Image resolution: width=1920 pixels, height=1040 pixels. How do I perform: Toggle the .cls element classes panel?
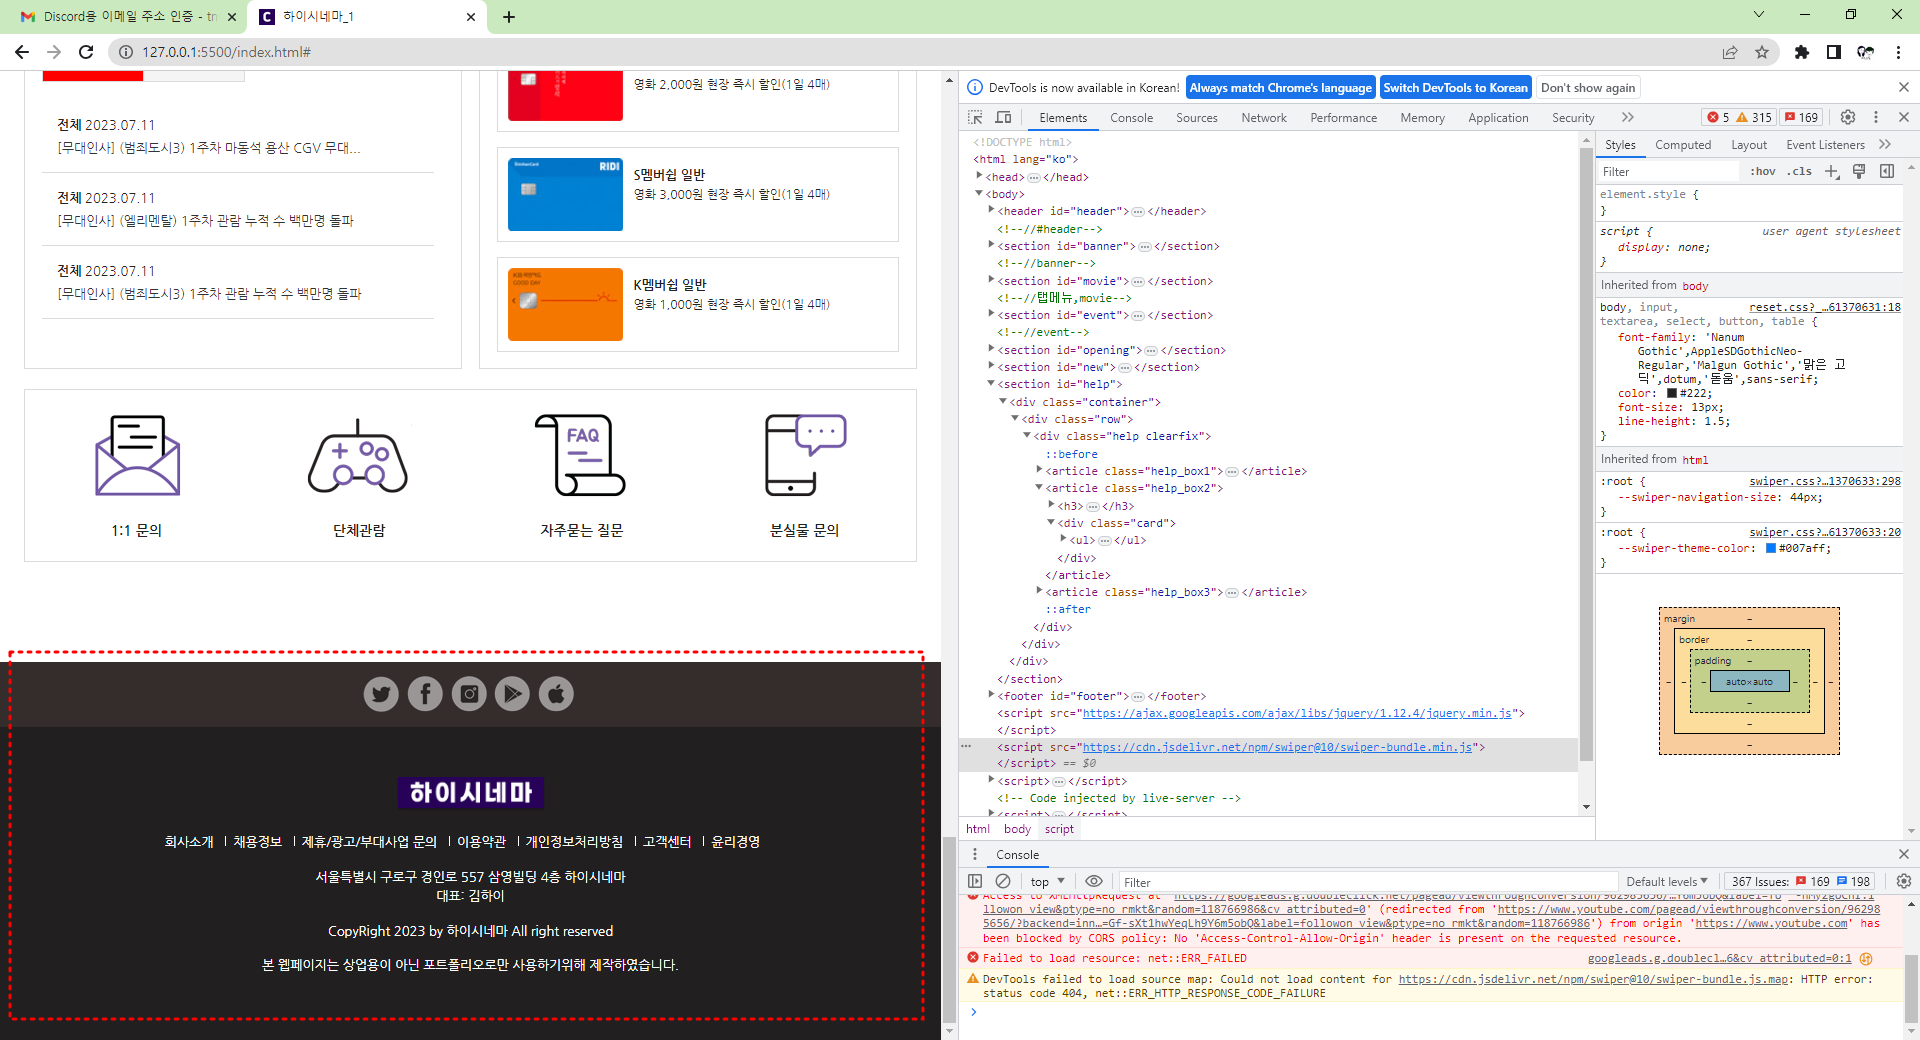pyautogui.click(x=1800, y=172)
